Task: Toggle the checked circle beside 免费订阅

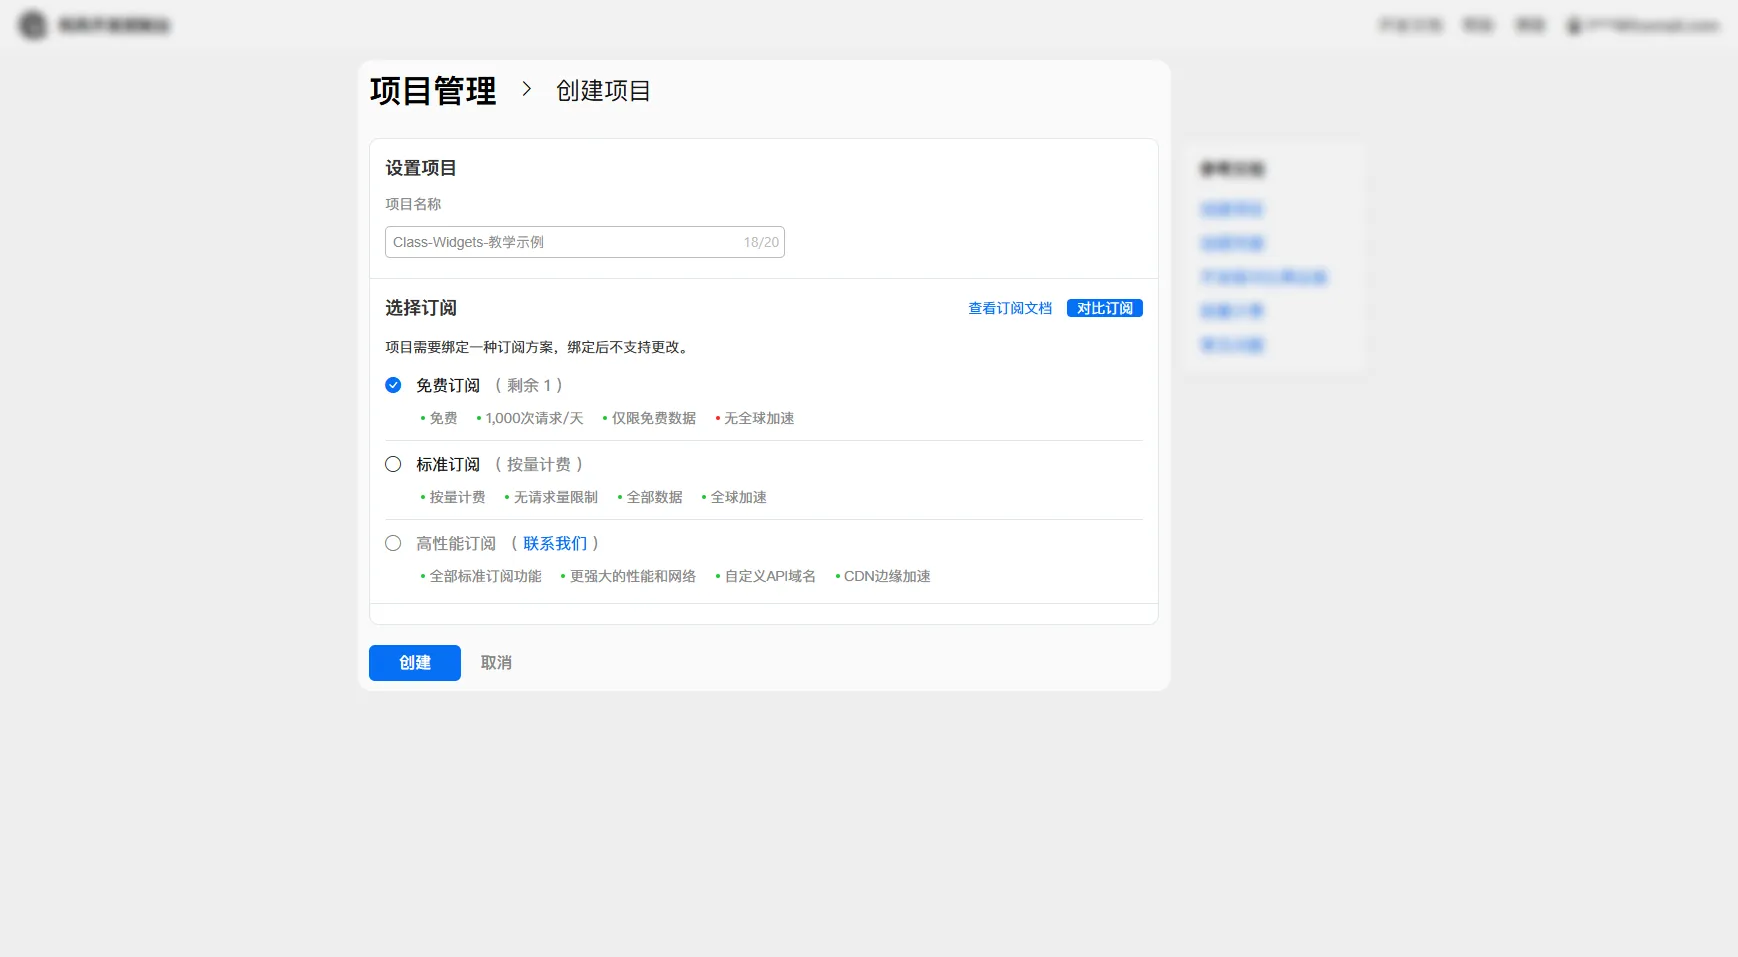Action: coord(393,384)
